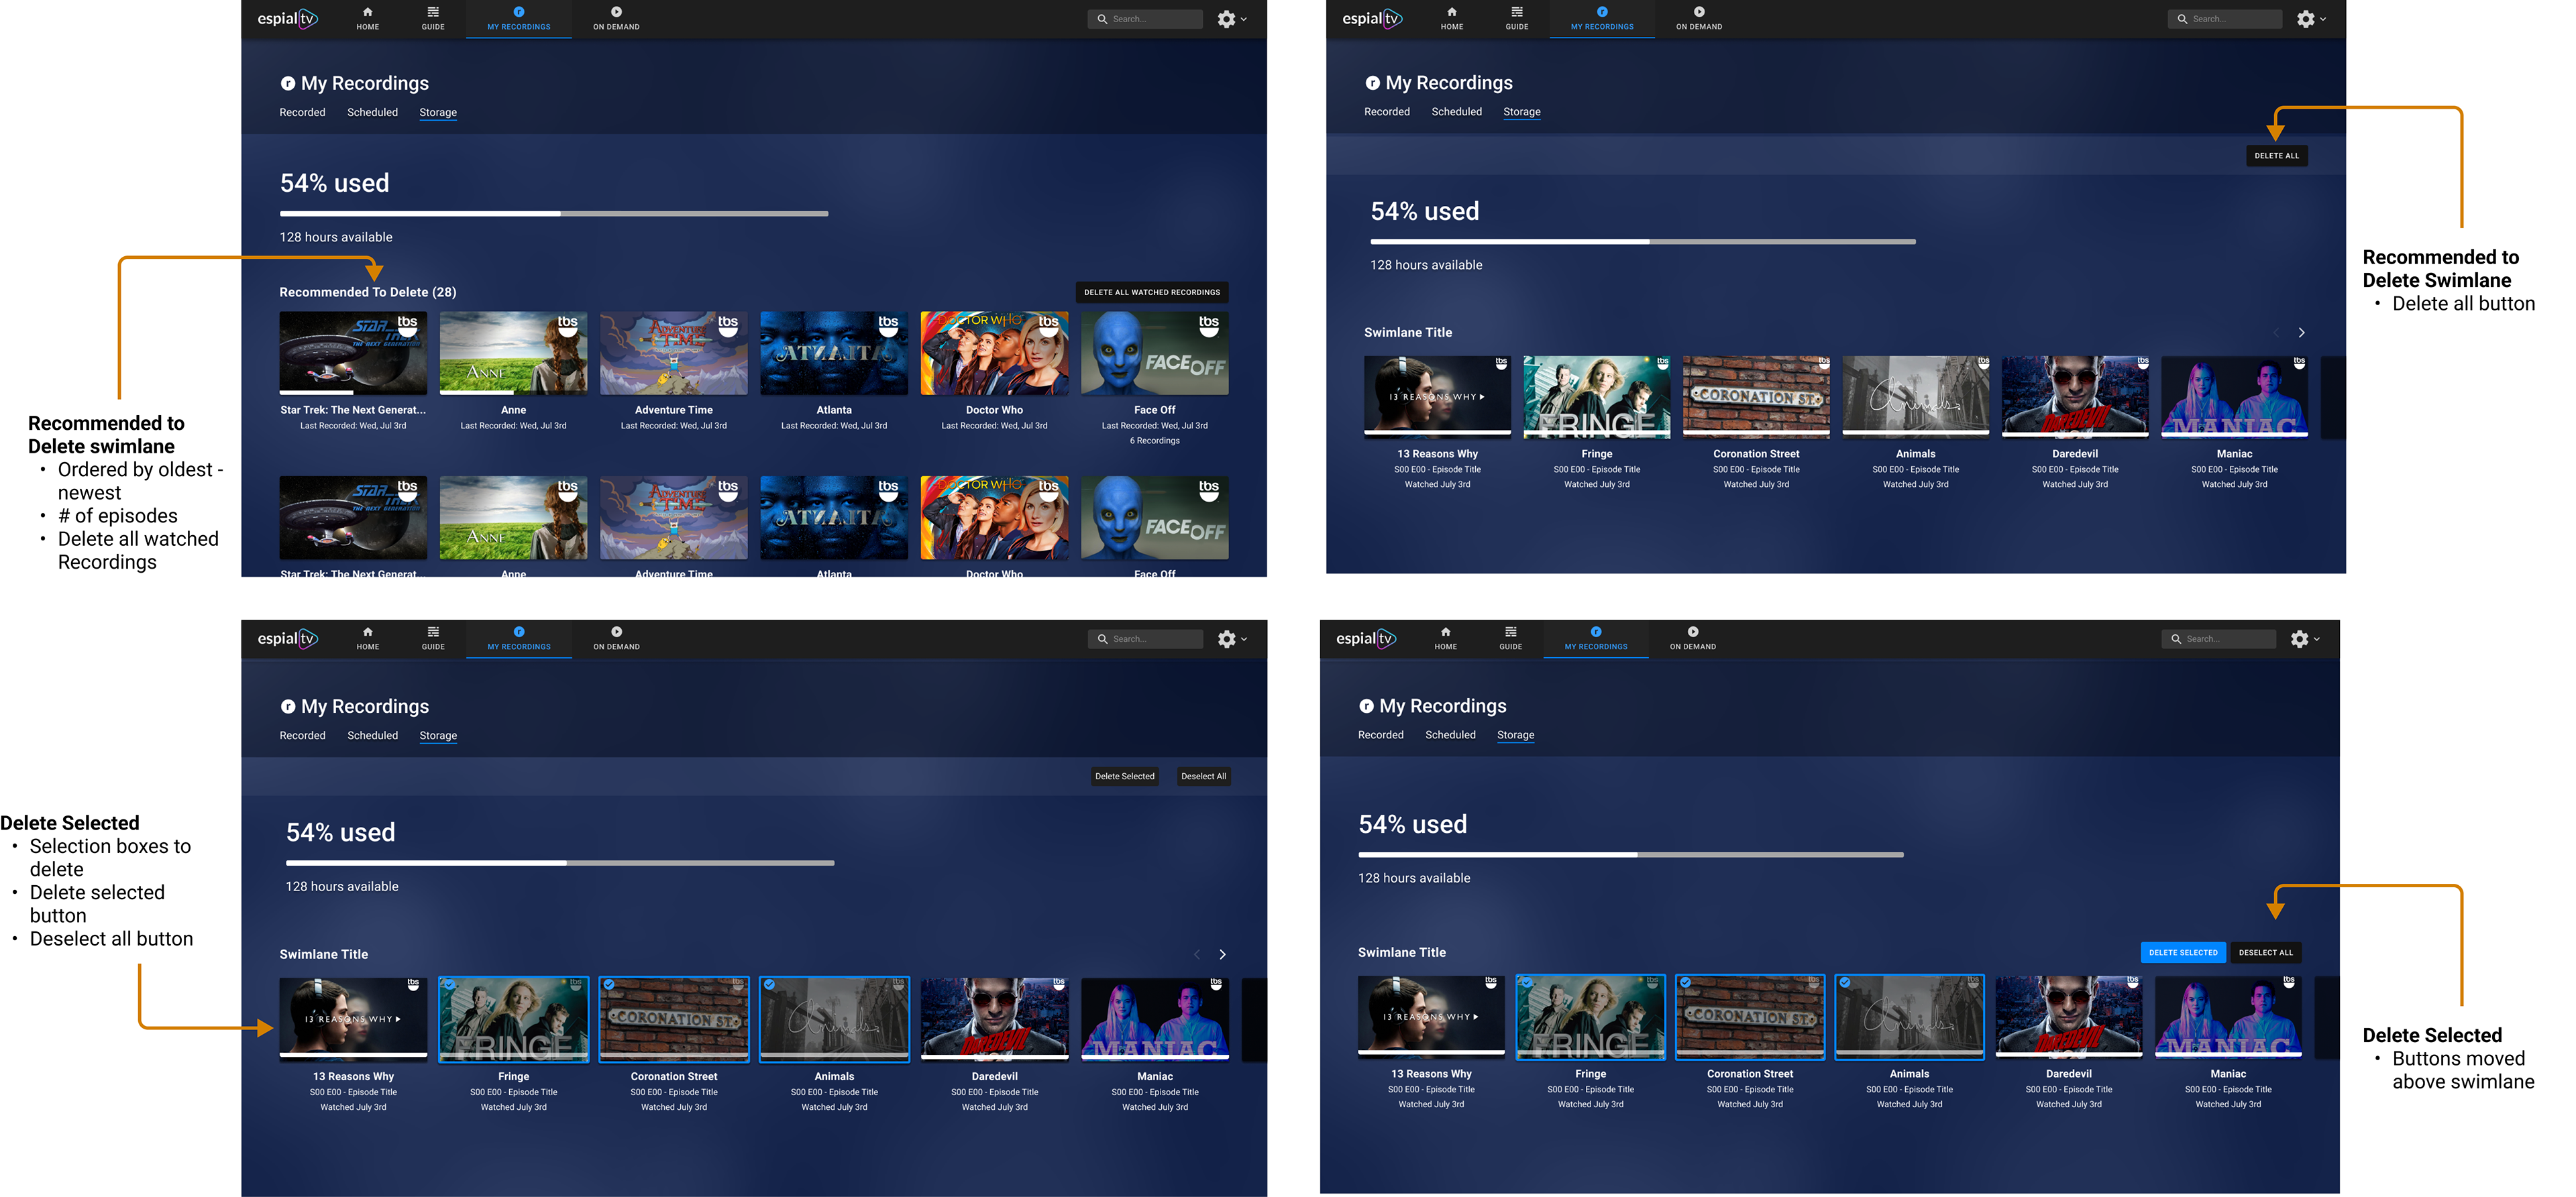This screenshot has width=2576, height=1197.
Task: Click previous chevron of bottom-left mockup swimlane
Action: point(1197,955)
